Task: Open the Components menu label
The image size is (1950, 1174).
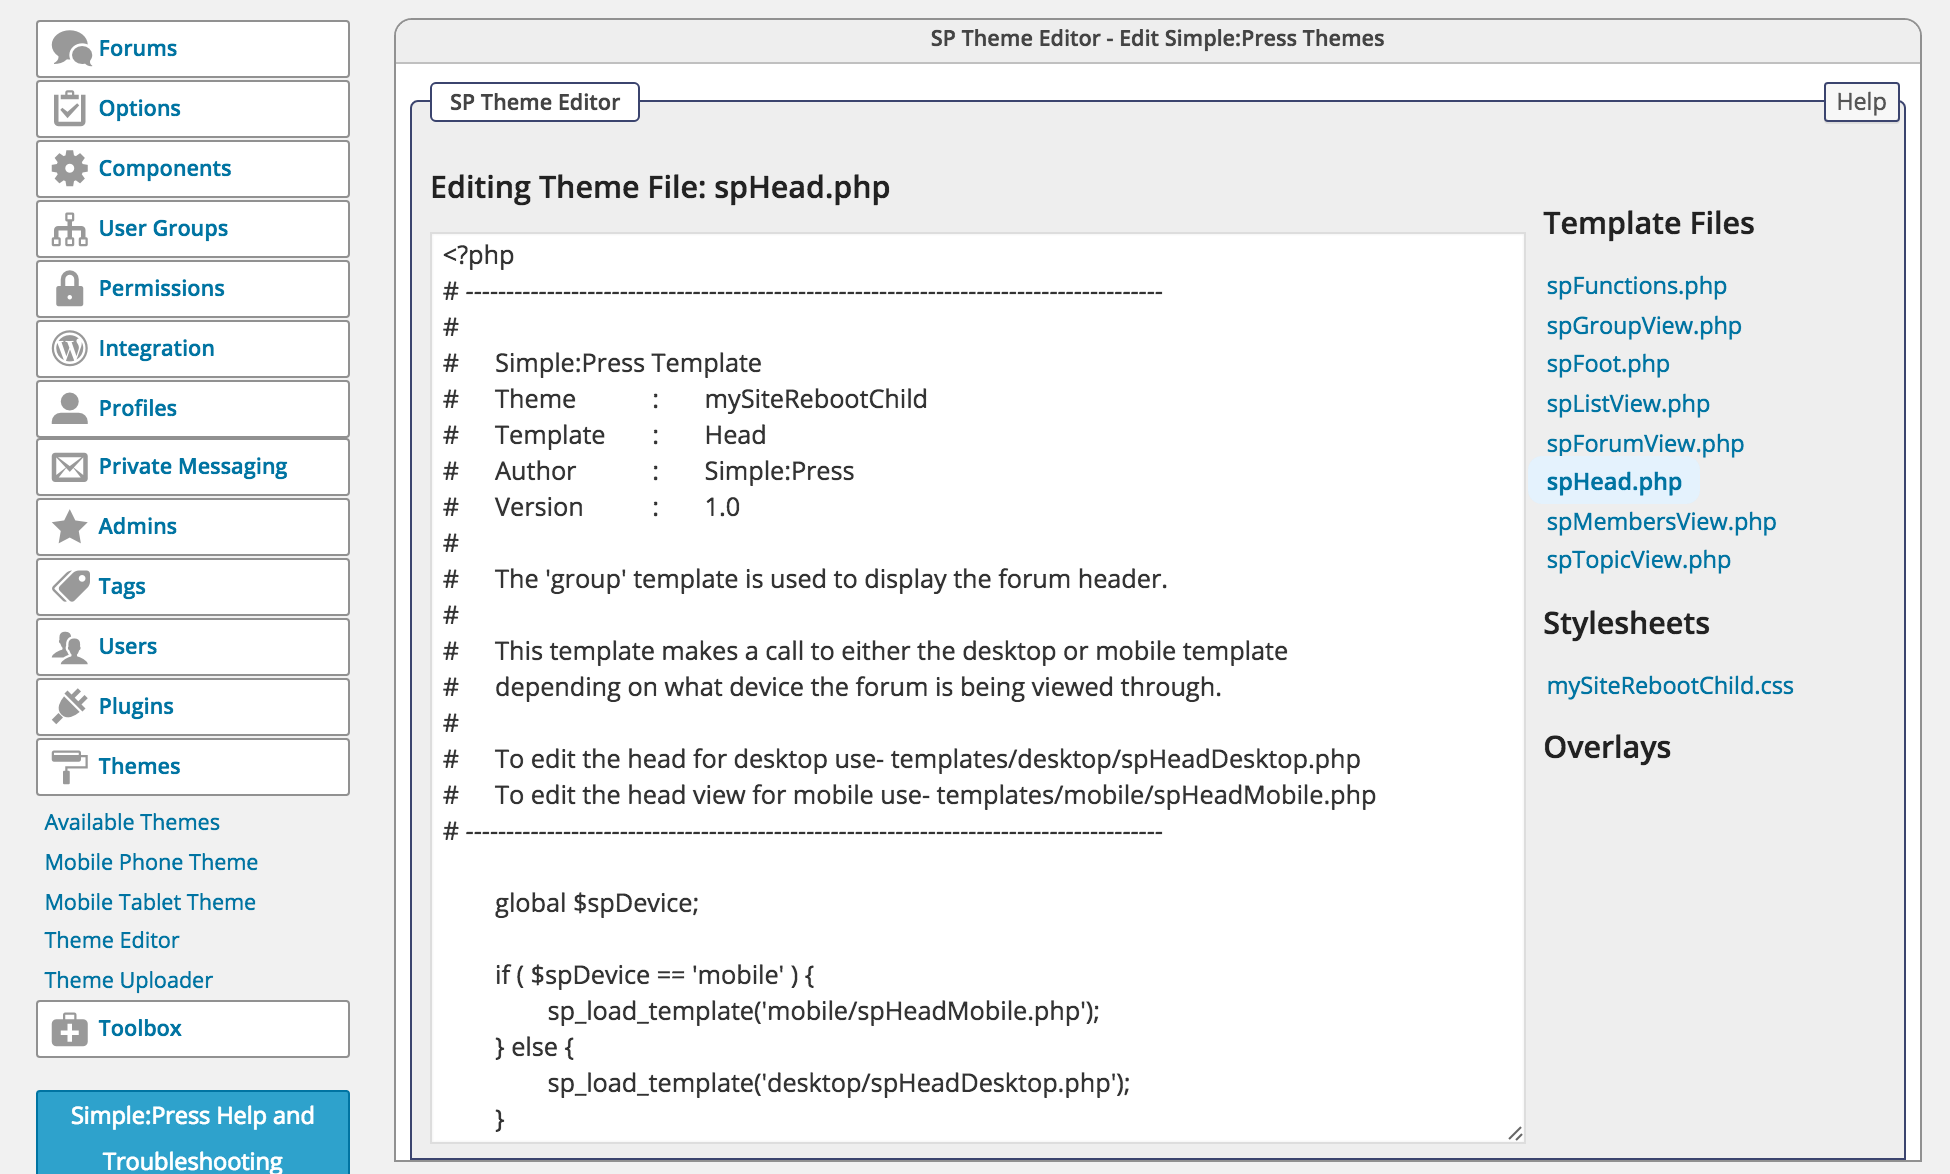Action: [x=165, y=168]
